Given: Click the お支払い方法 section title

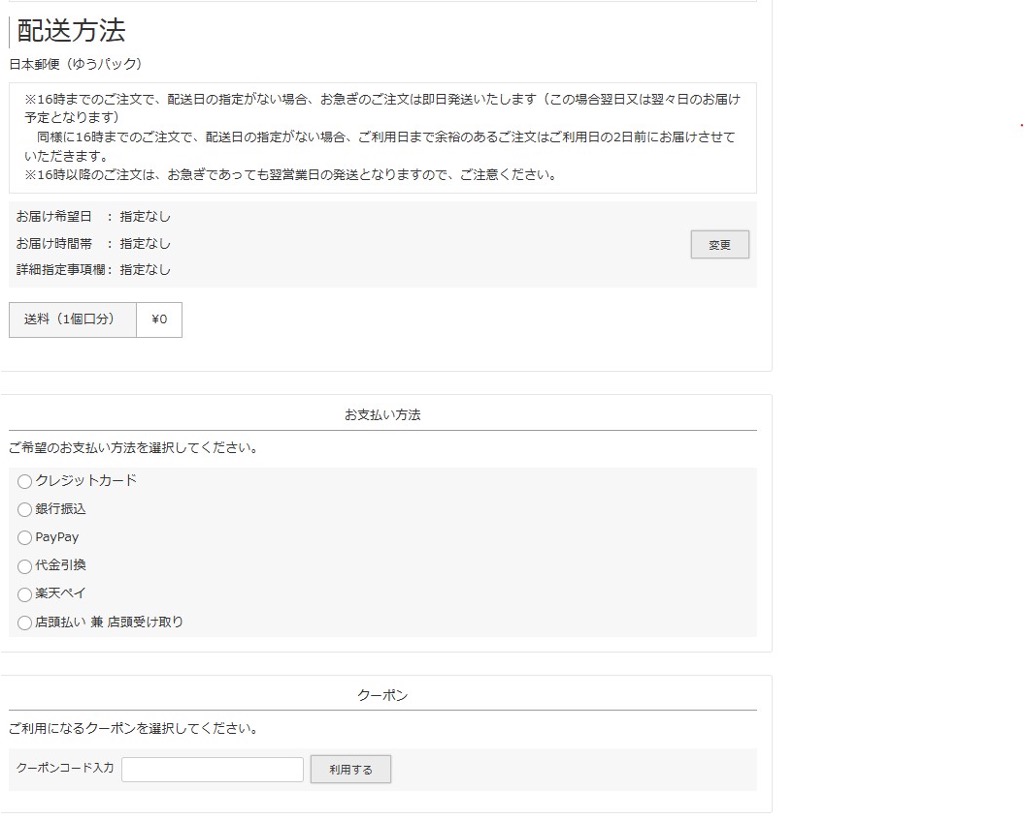Looking at the screenshot, I should point(384,414).
